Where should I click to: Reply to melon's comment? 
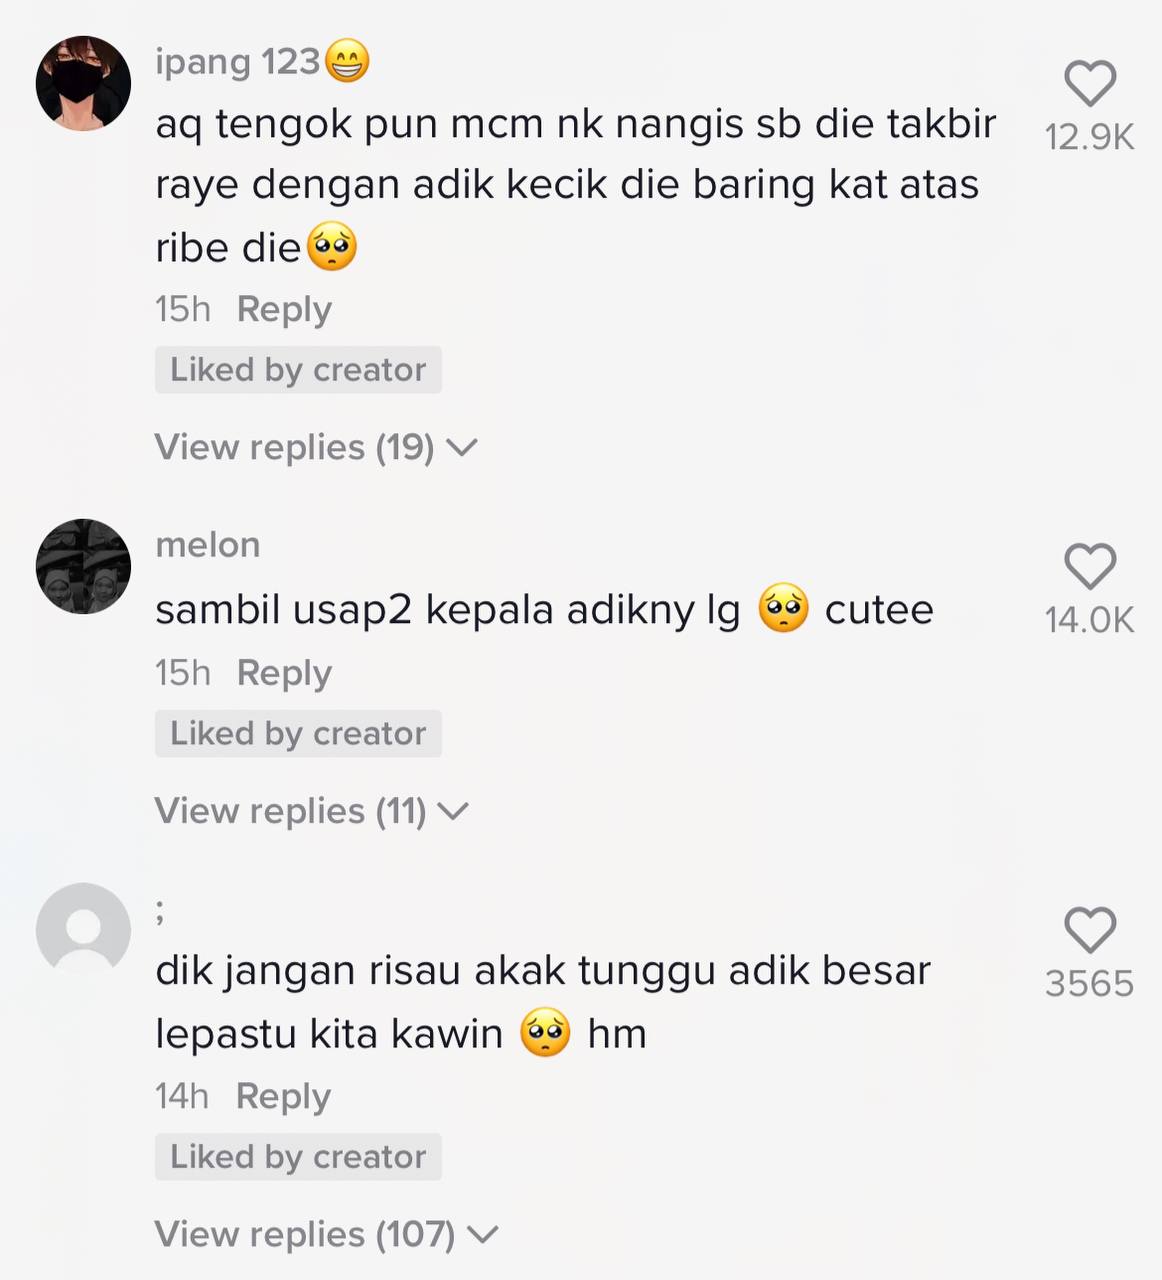click(x=284, y=674)
